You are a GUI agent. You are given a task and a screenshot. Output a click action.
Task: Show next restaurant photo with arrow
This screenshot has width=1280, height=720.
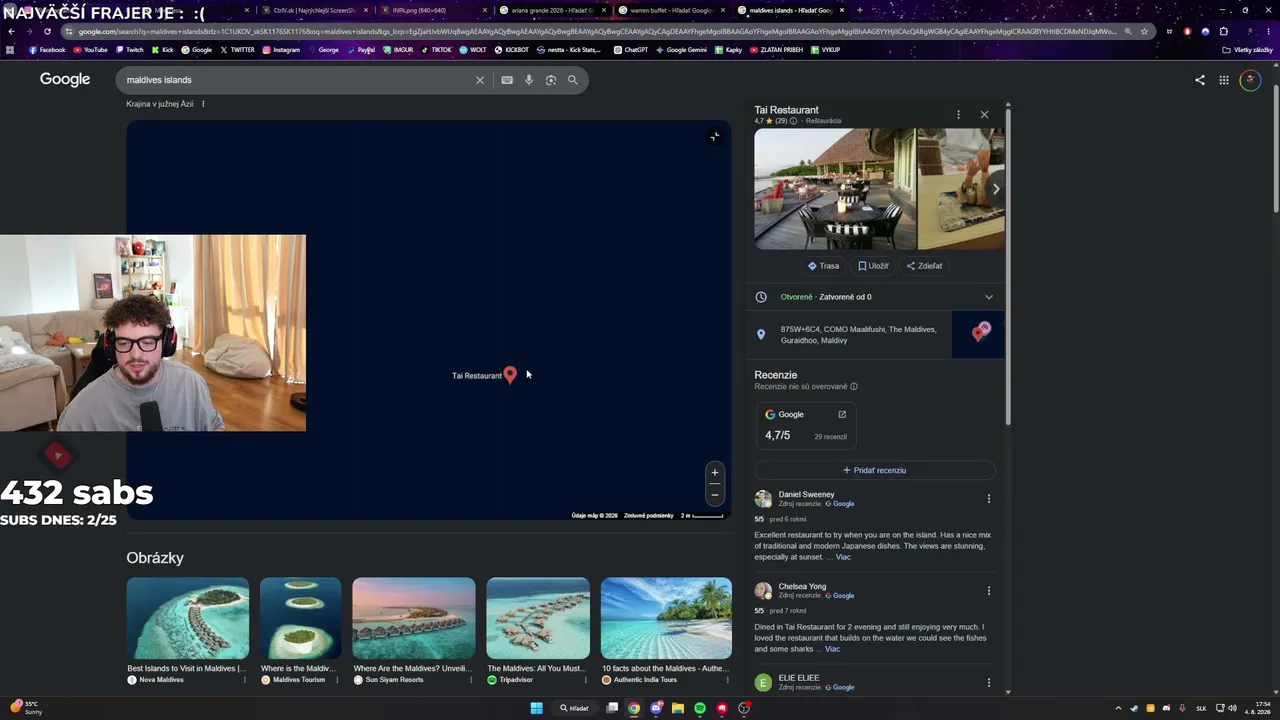click(x=996, y=189)
